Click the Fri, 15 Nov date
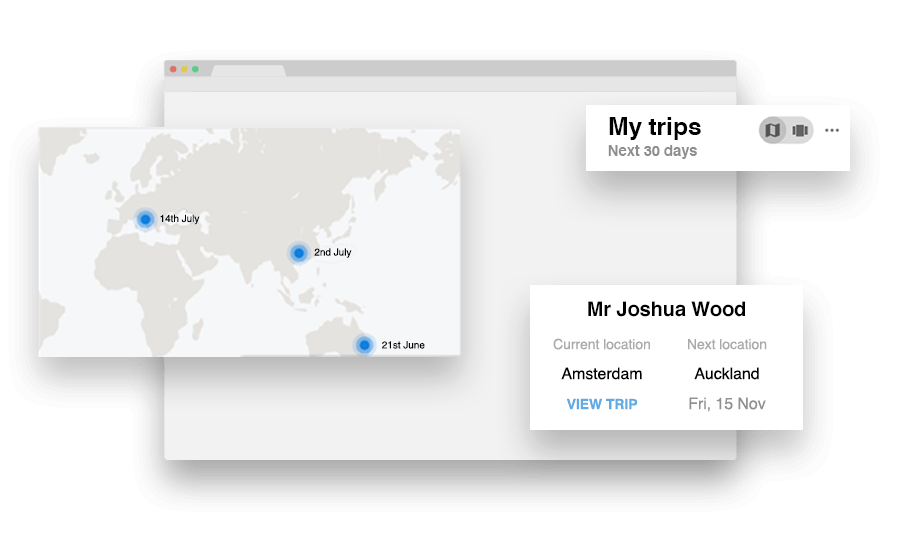This screenshot has height=536, width=900. click(727, 404)
